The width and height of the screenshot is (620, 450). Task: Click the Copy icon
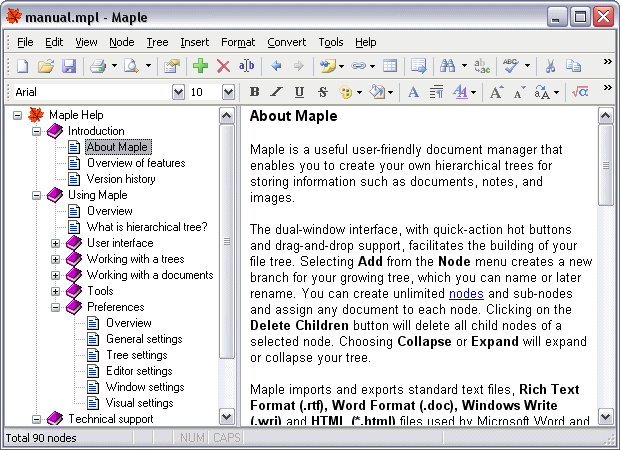click(573, 66)
